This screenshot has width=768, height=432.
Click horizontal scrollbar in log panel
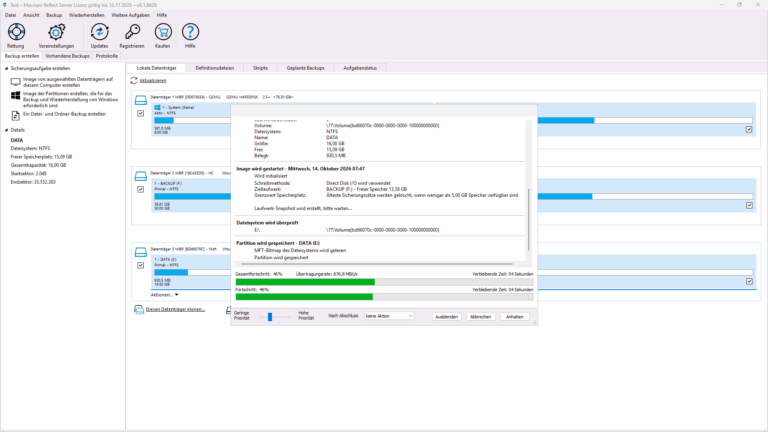(377, 264)
